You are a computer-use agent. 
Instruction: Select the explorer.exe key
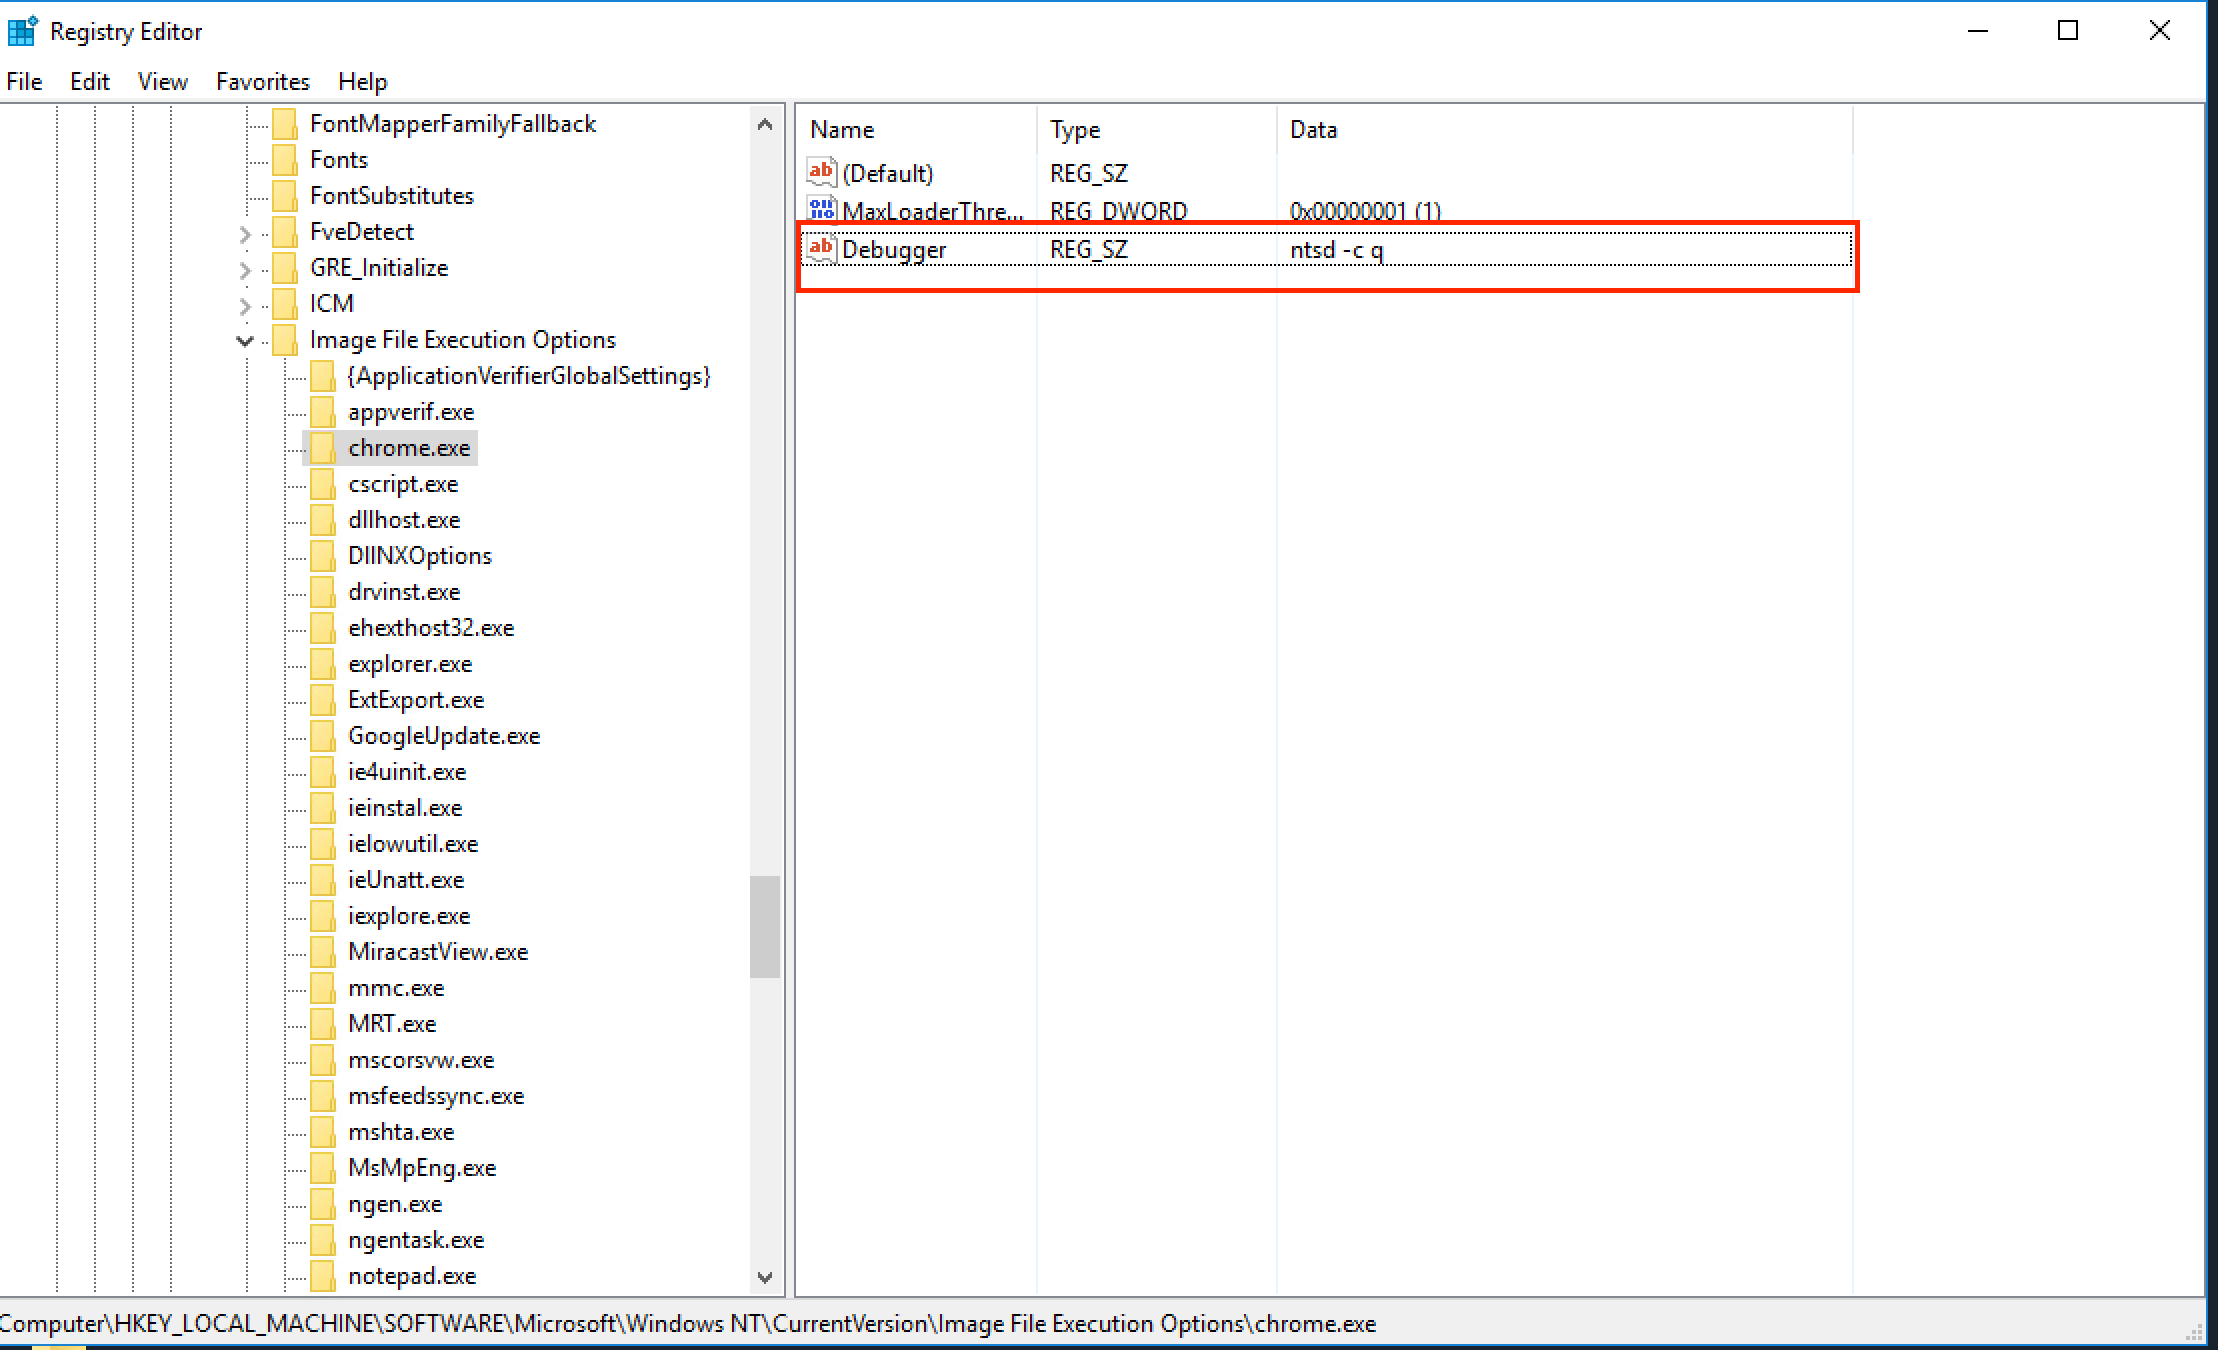point(410,664)
